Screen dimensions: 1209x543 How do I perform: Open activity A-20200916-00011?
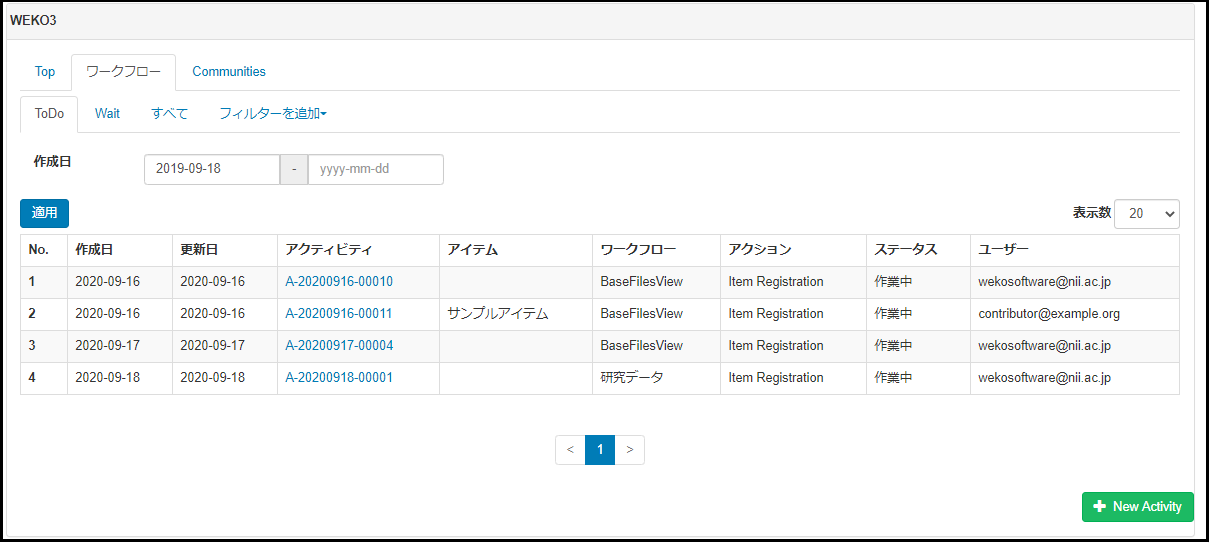point(339,314)
